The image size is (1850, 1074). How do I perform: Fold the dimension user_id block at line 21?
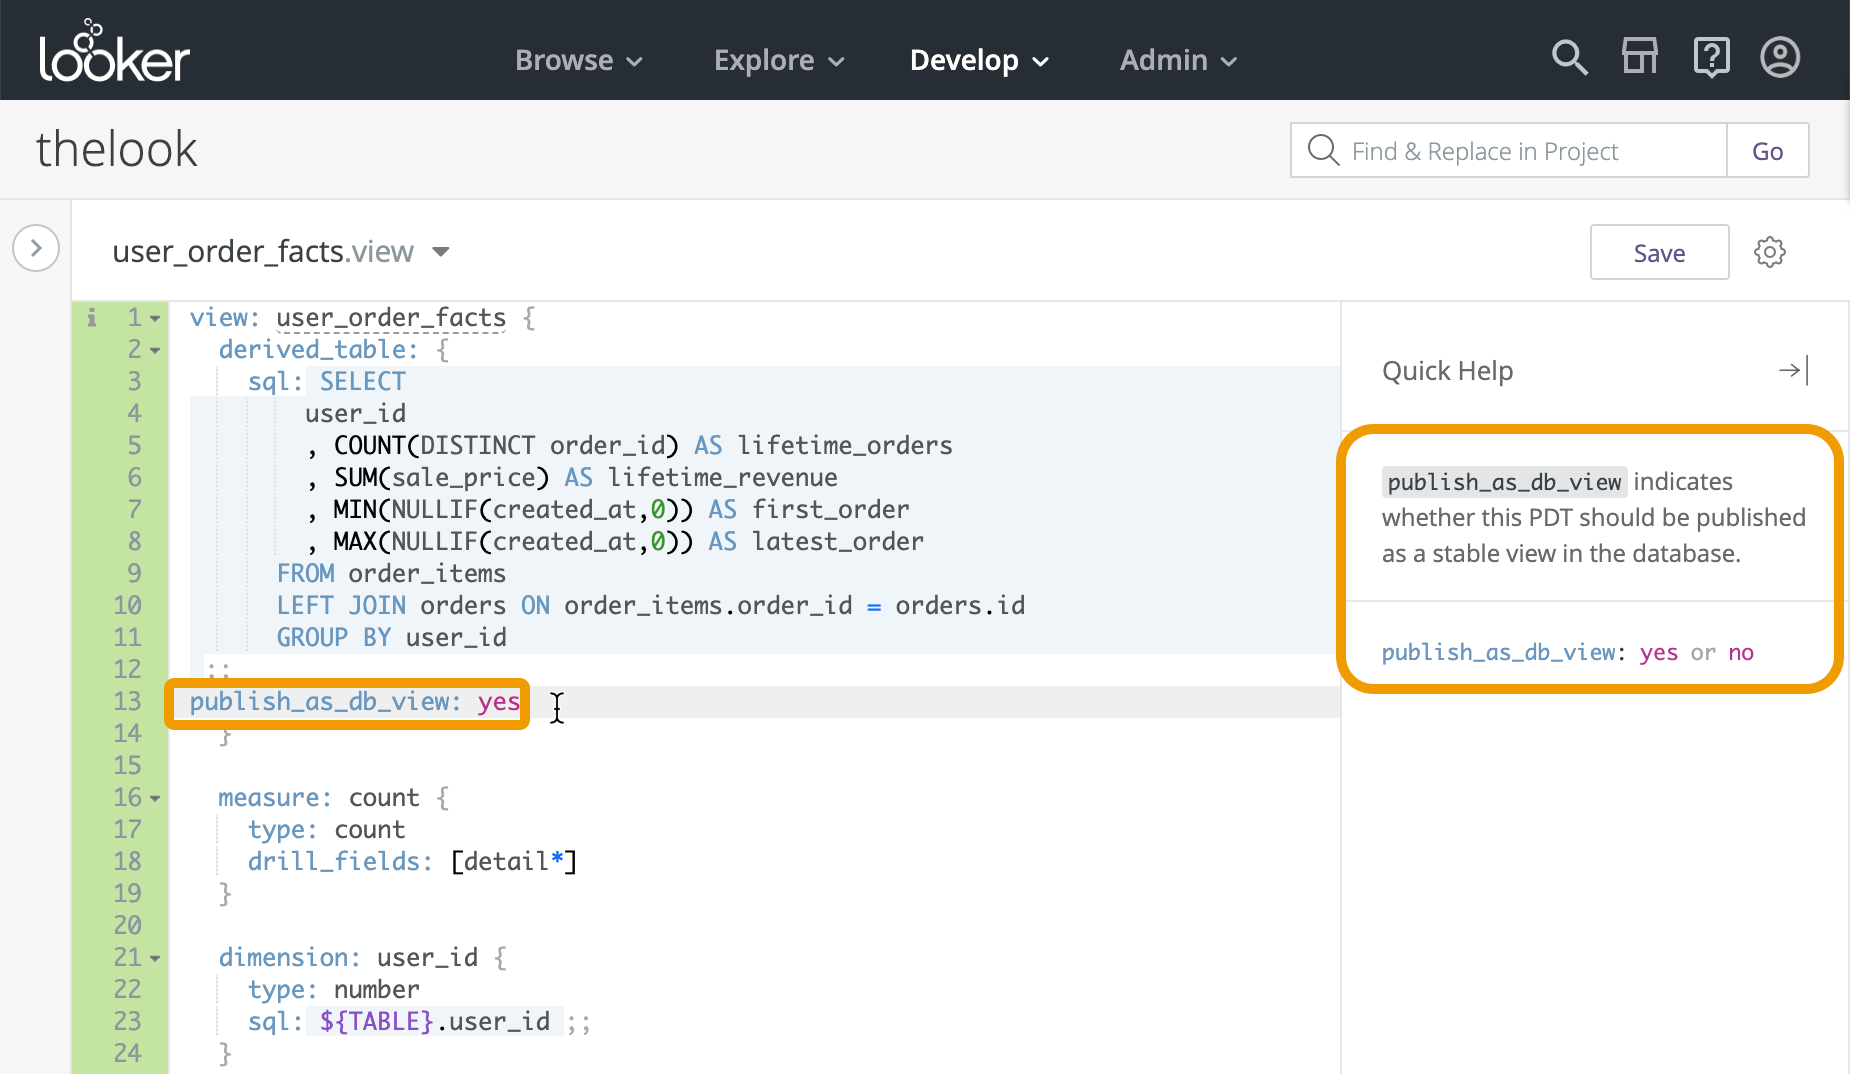coord(155,959)
